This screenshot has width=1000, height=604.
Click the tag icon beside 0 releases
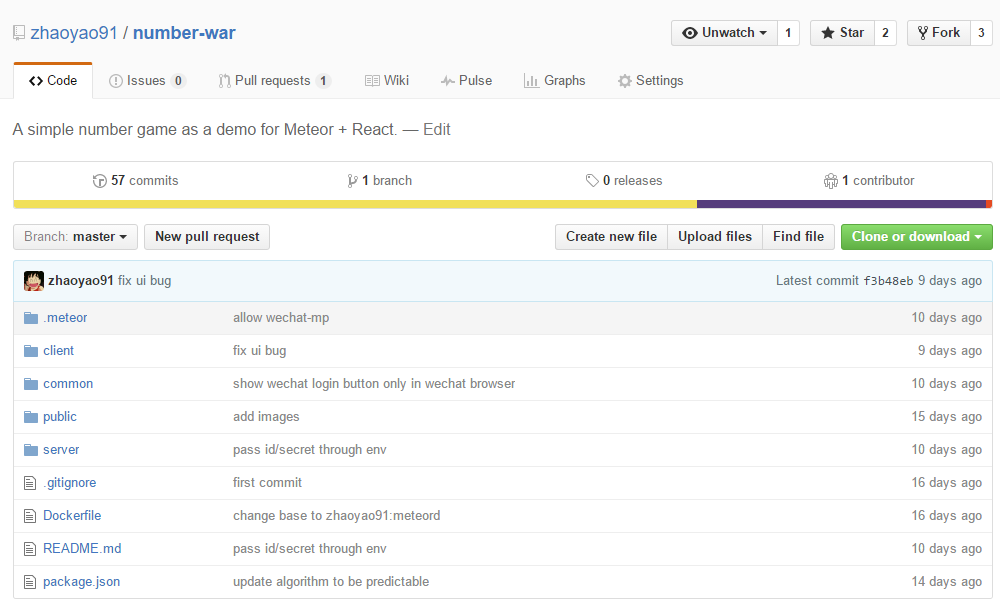(x=592, y=181)
